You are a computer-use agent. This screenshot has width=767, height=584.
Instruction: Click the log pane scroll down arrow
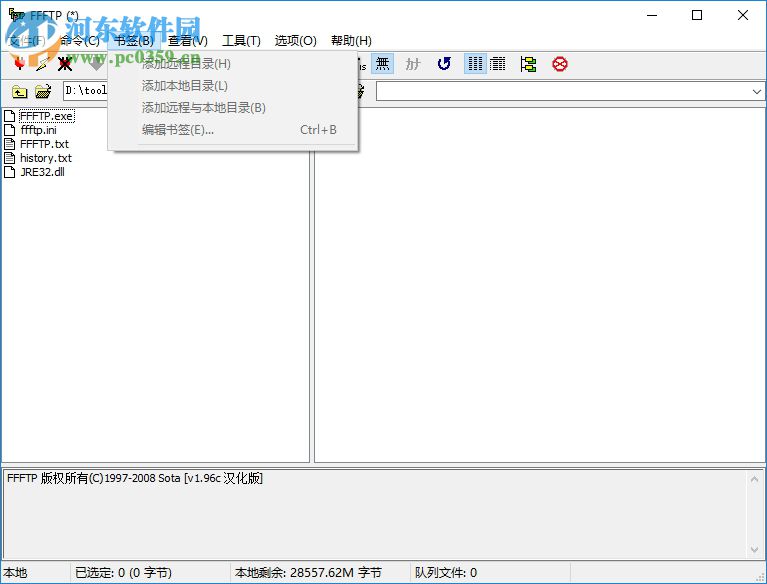coord(754,550)
